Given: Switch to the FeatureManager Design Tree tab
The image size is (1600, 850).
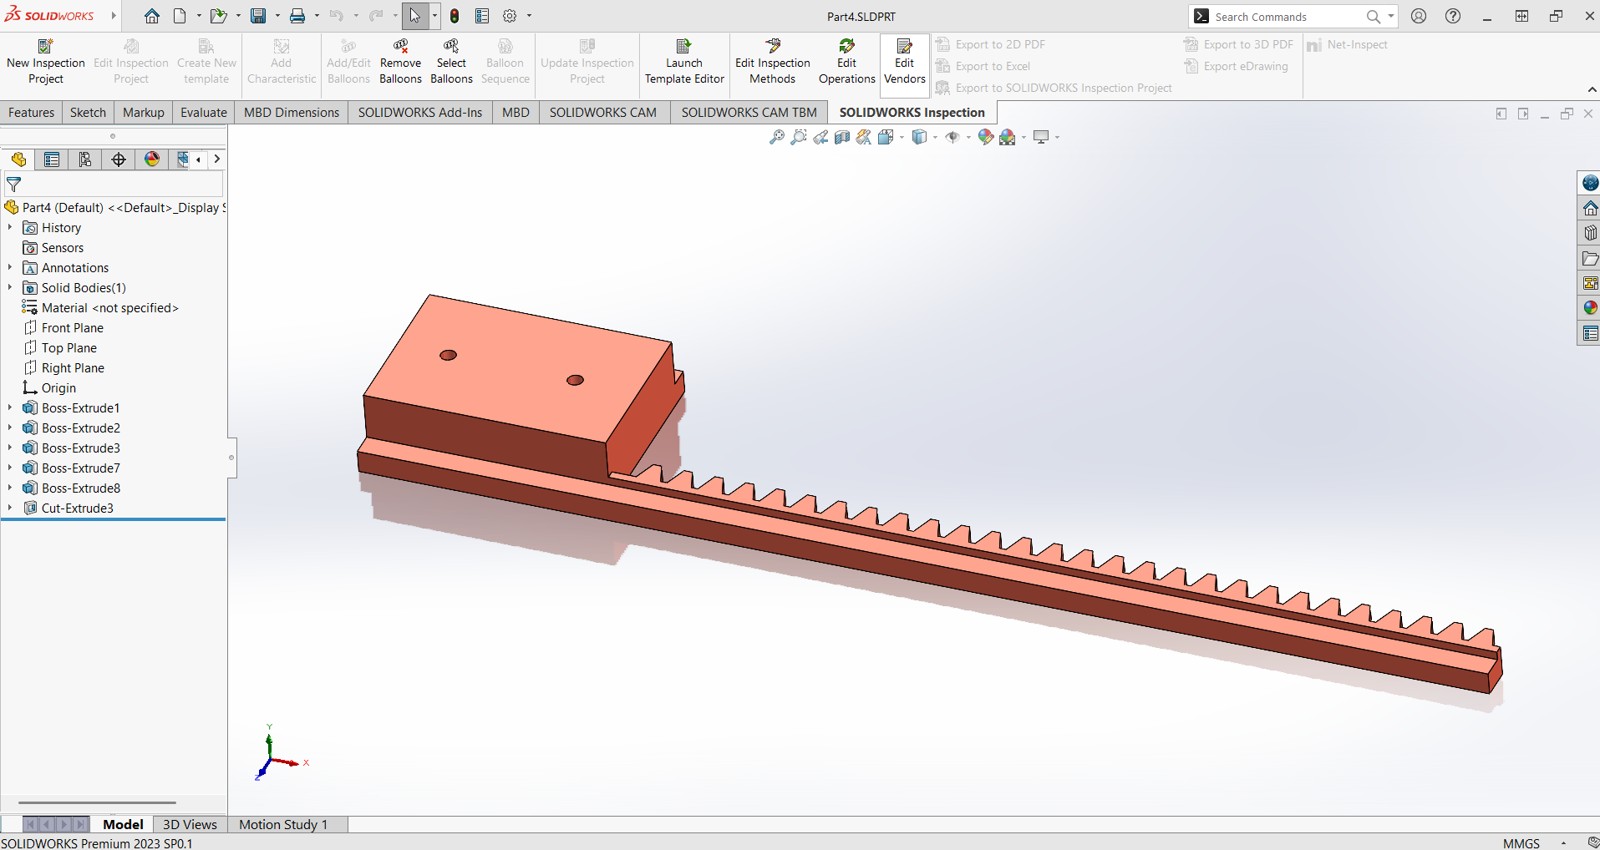Looking at the screenshot, I should click(x=18, y=159).
